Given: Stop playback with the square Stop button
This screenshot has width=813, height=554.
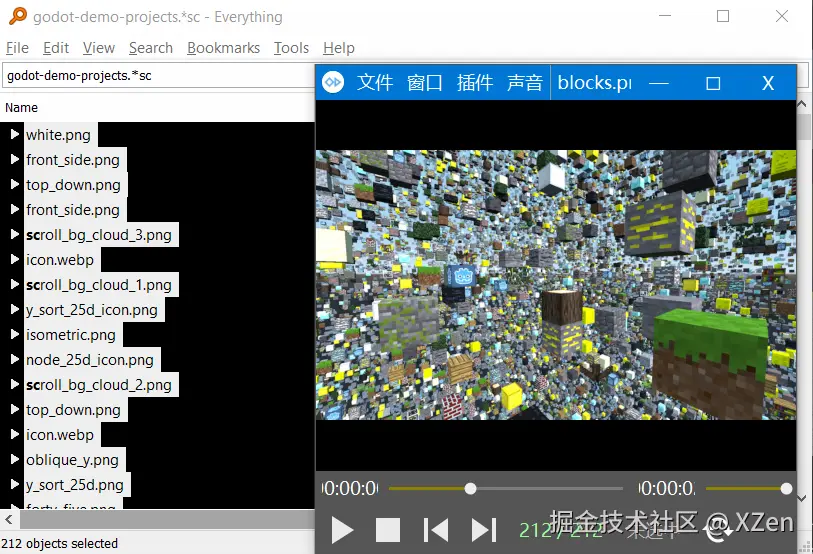Looking at the screenshot, I should [x=387, y=530].
